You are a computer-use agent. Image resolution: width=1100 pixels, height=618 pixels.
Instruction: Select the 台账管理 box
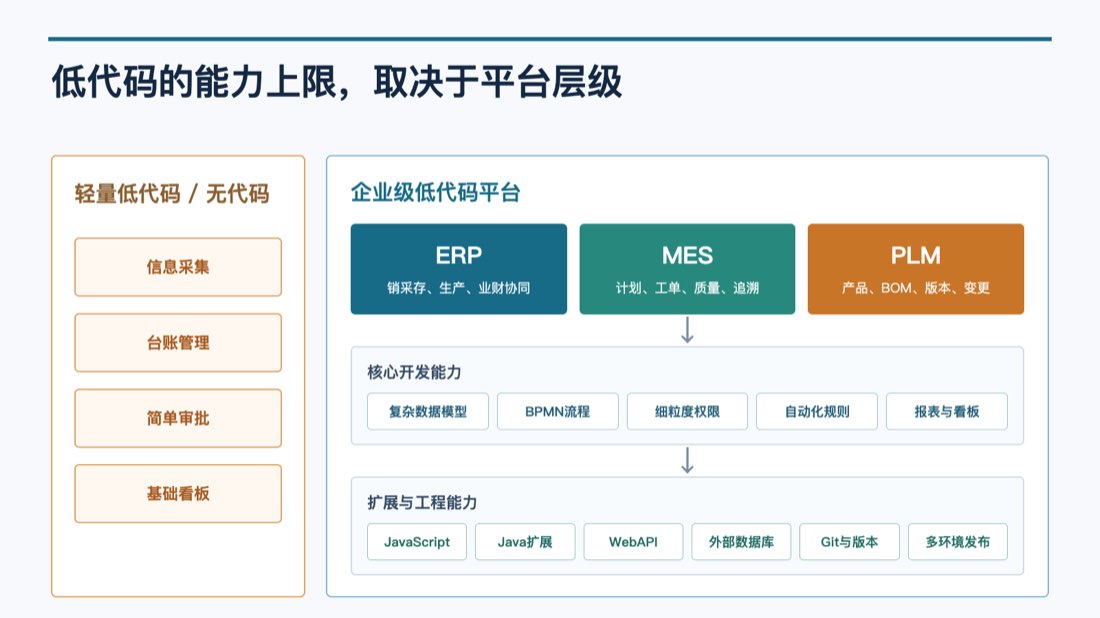(178, 343)
